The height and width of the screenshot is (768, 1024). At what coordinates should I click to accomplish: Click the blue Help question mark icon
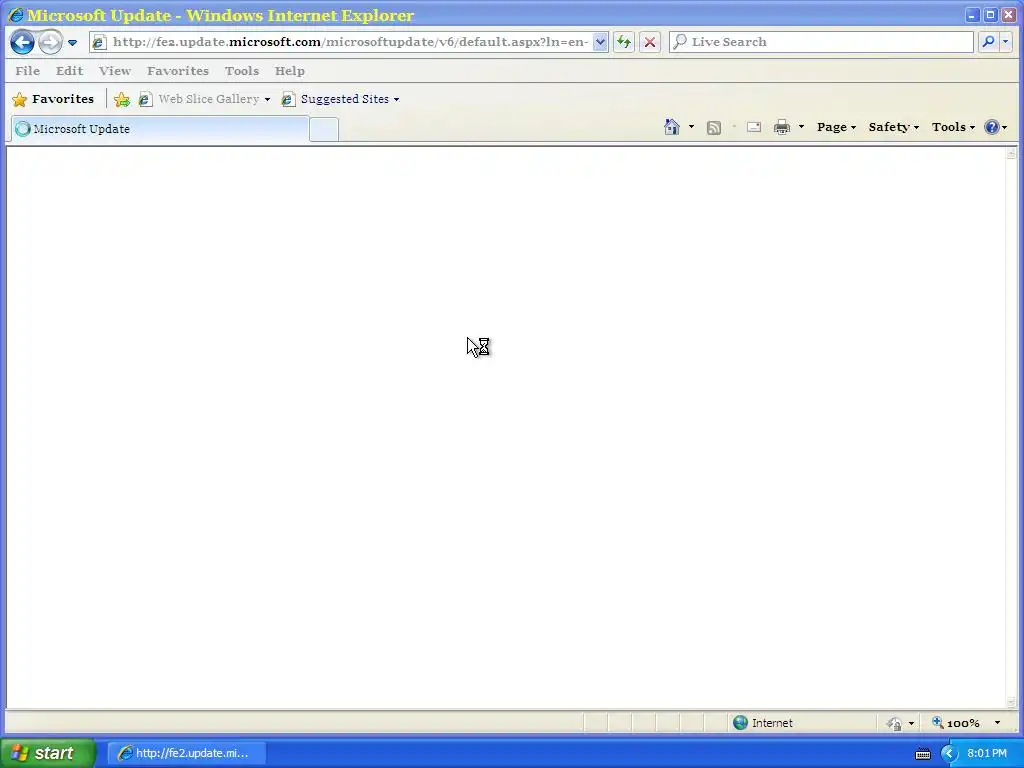point(991,127)
